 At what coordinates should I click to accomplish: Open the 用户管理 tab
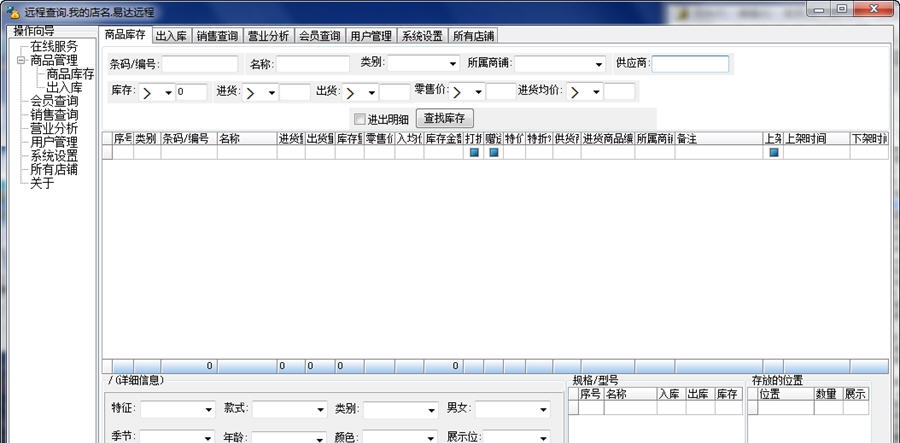[371, 36]
